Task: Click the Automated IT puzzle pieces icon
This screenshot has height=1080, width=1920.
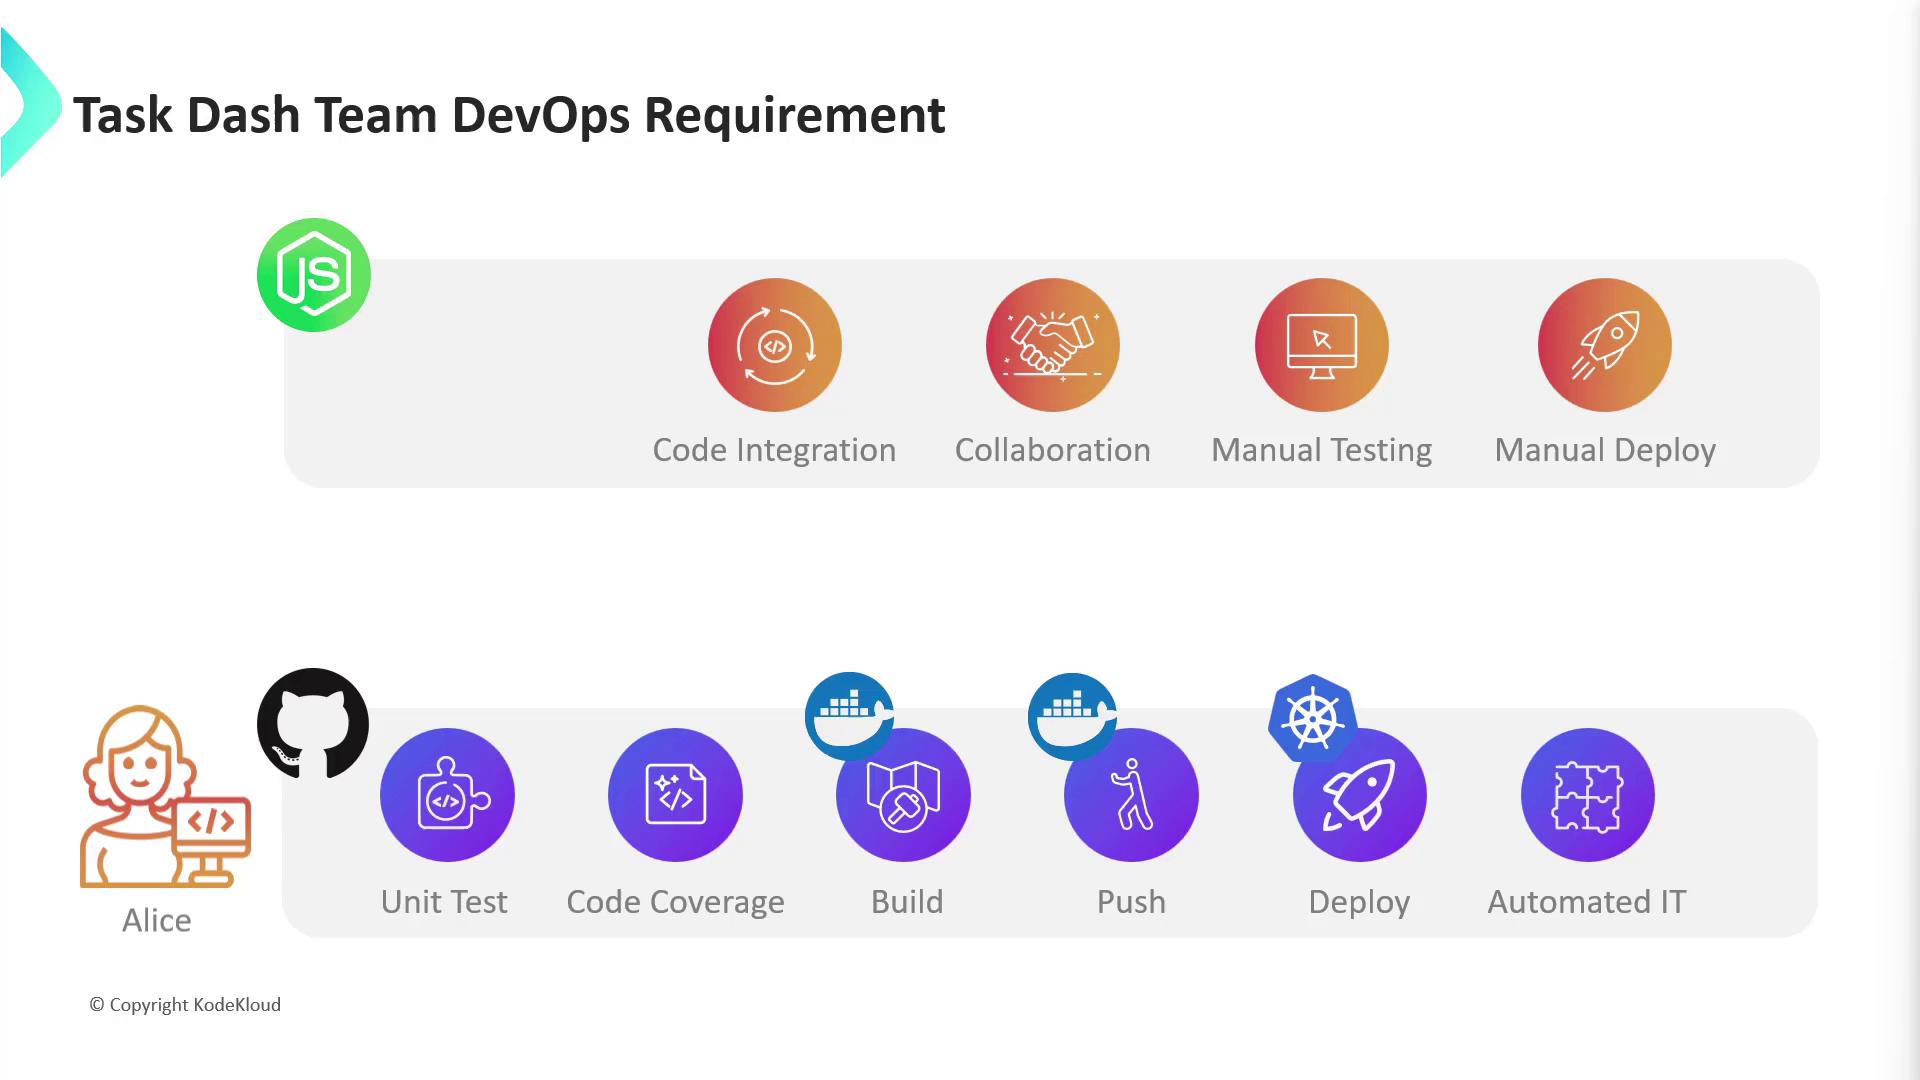Action: tap(1587, 795)
